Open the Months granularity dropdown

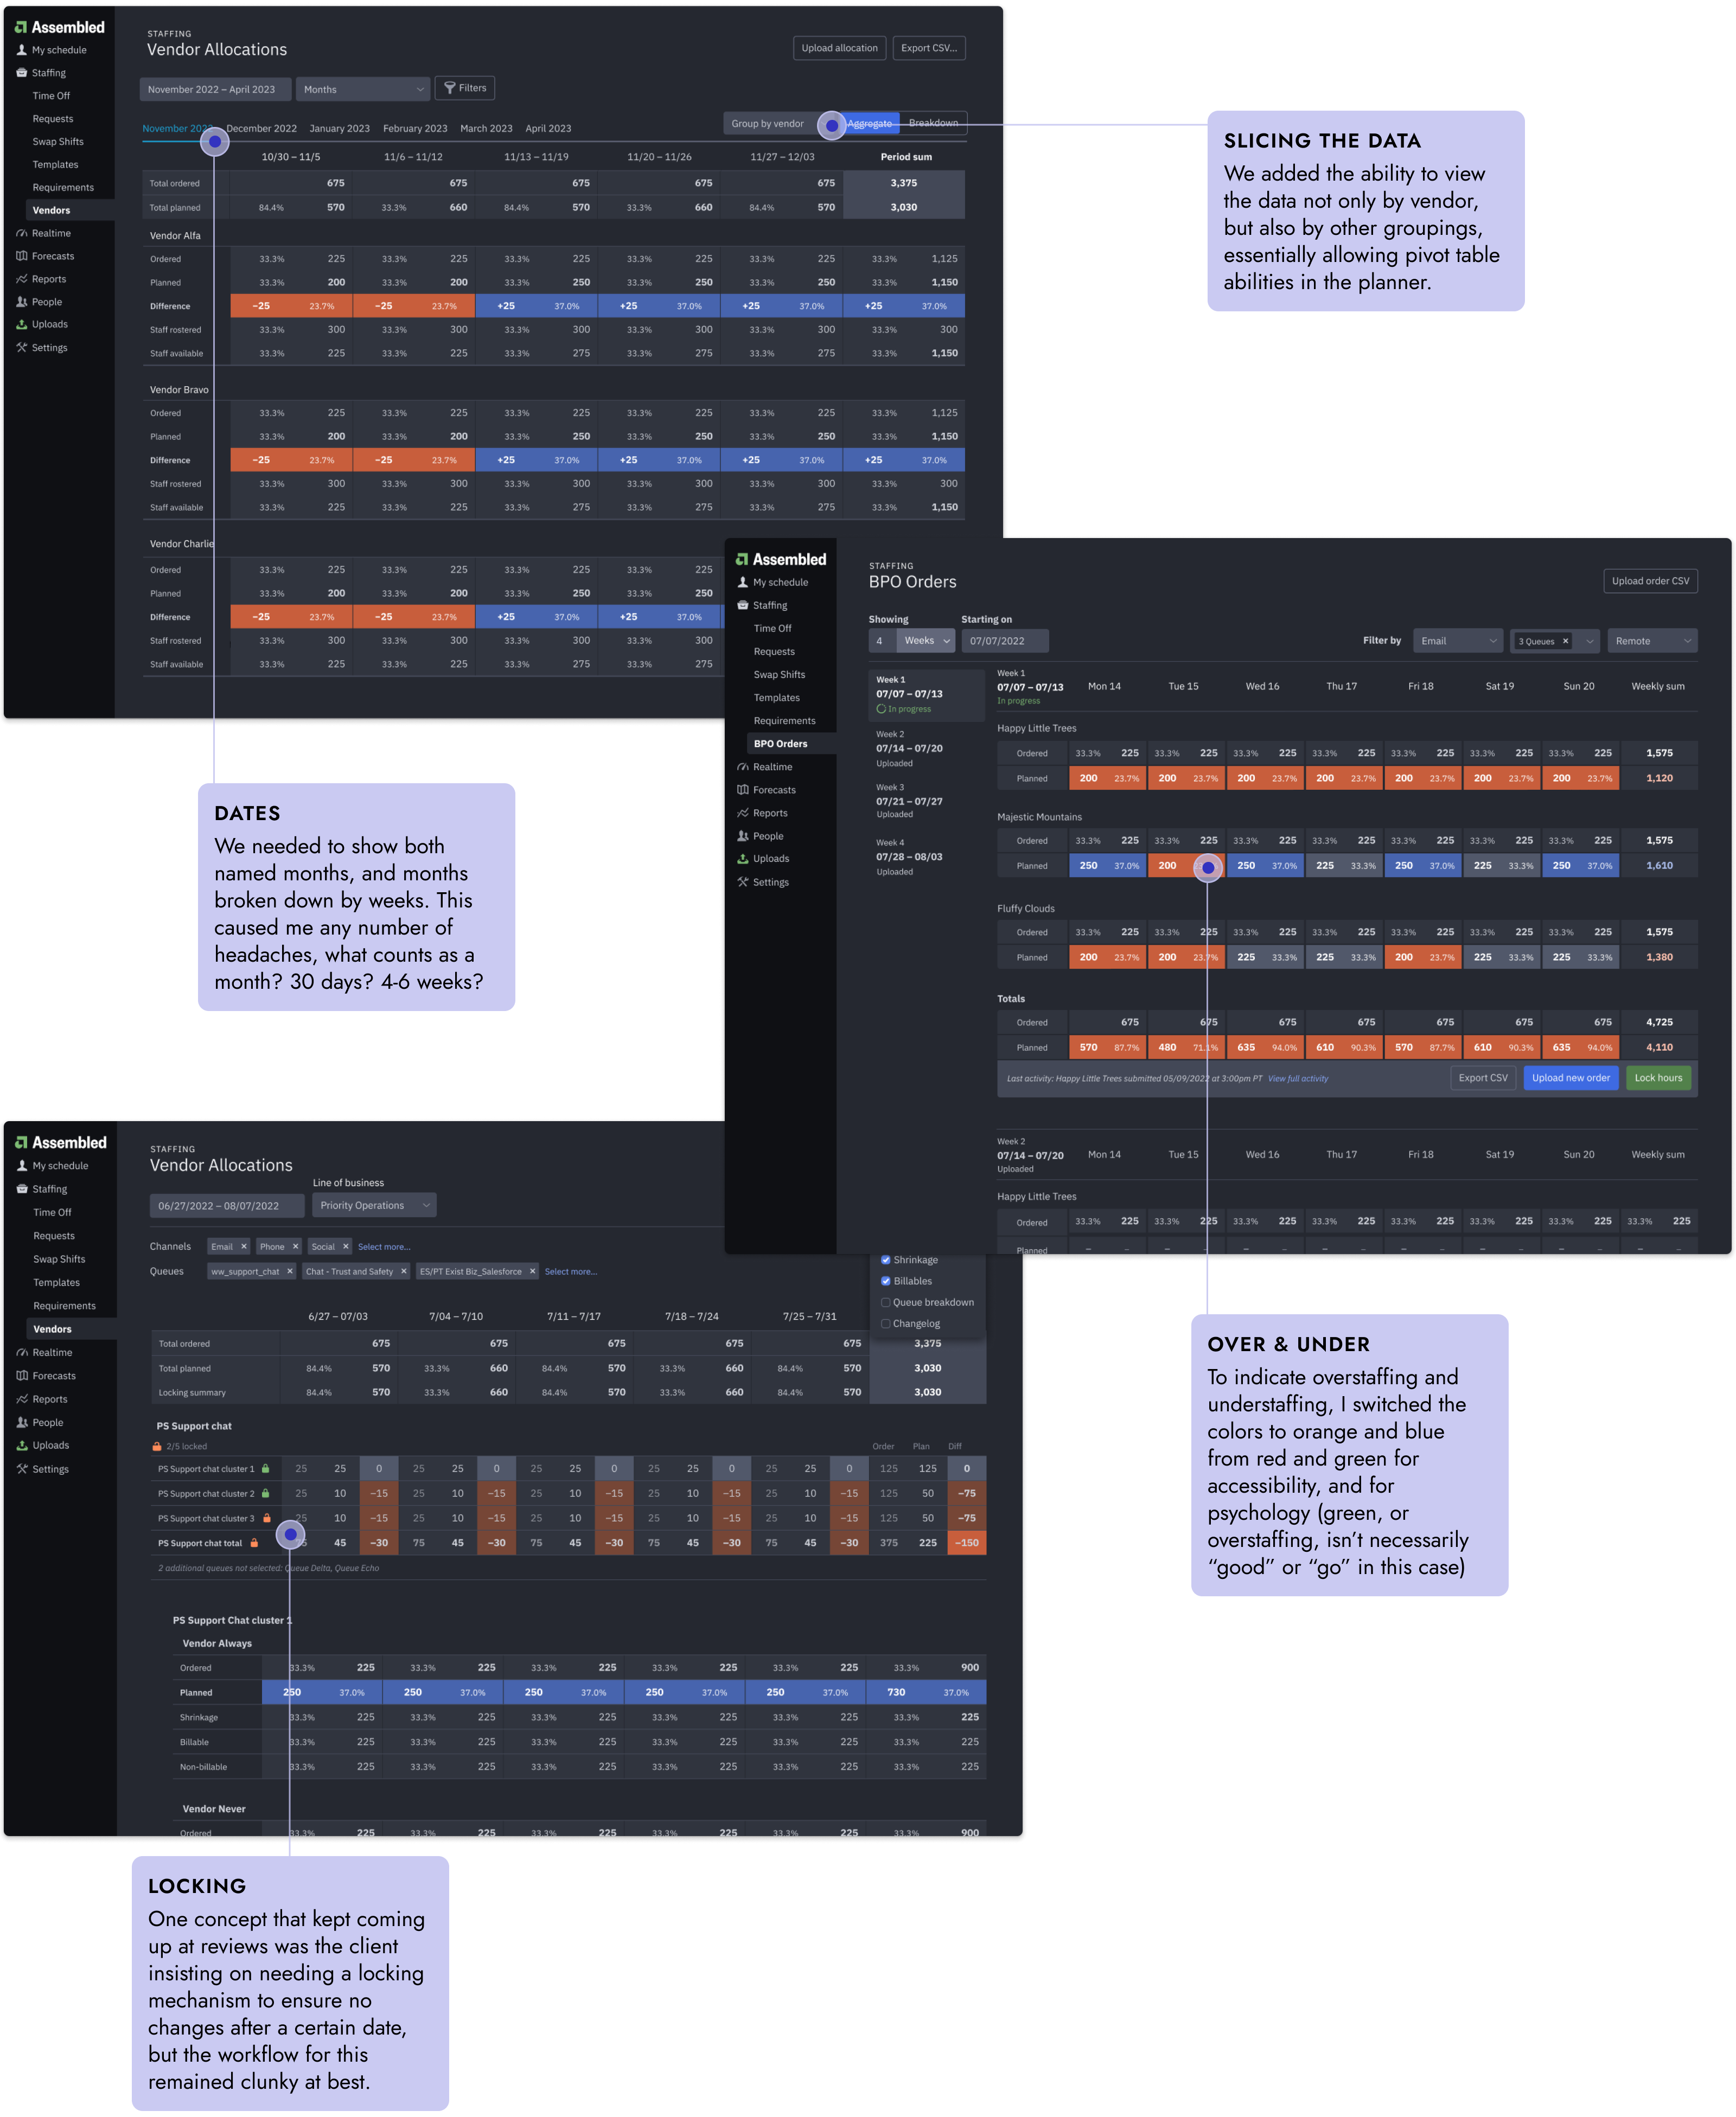click(x=363, y=89)
